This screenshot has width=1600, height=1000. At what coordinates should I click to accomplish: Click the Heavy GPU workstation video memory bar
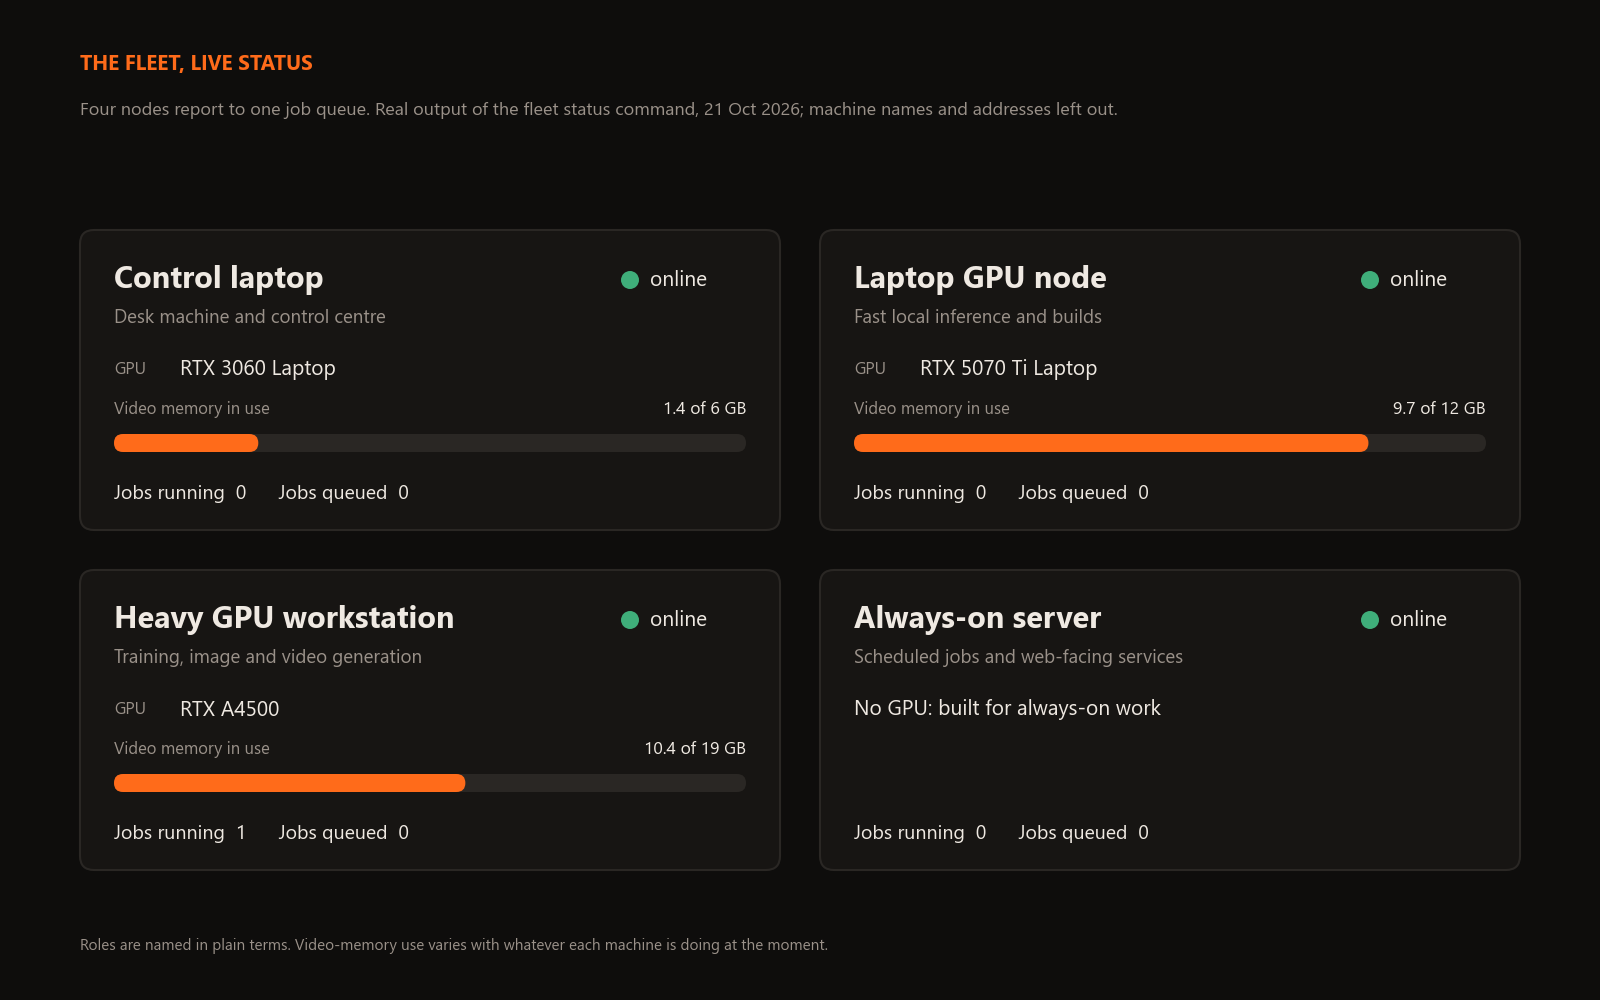(430, 783)
